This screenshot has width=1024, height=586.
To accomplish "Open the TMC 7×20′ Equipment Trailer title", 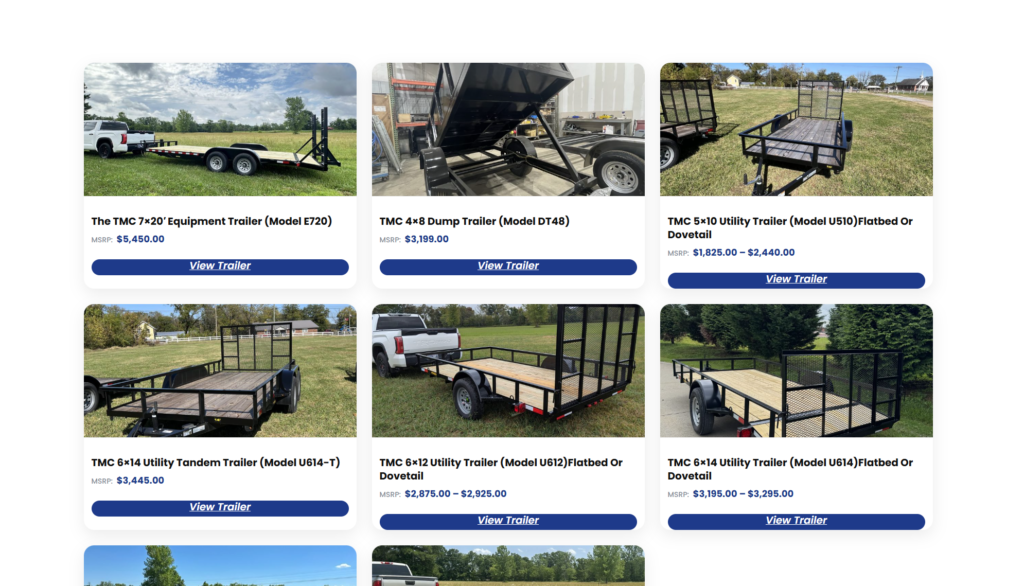I will [212, 221].
